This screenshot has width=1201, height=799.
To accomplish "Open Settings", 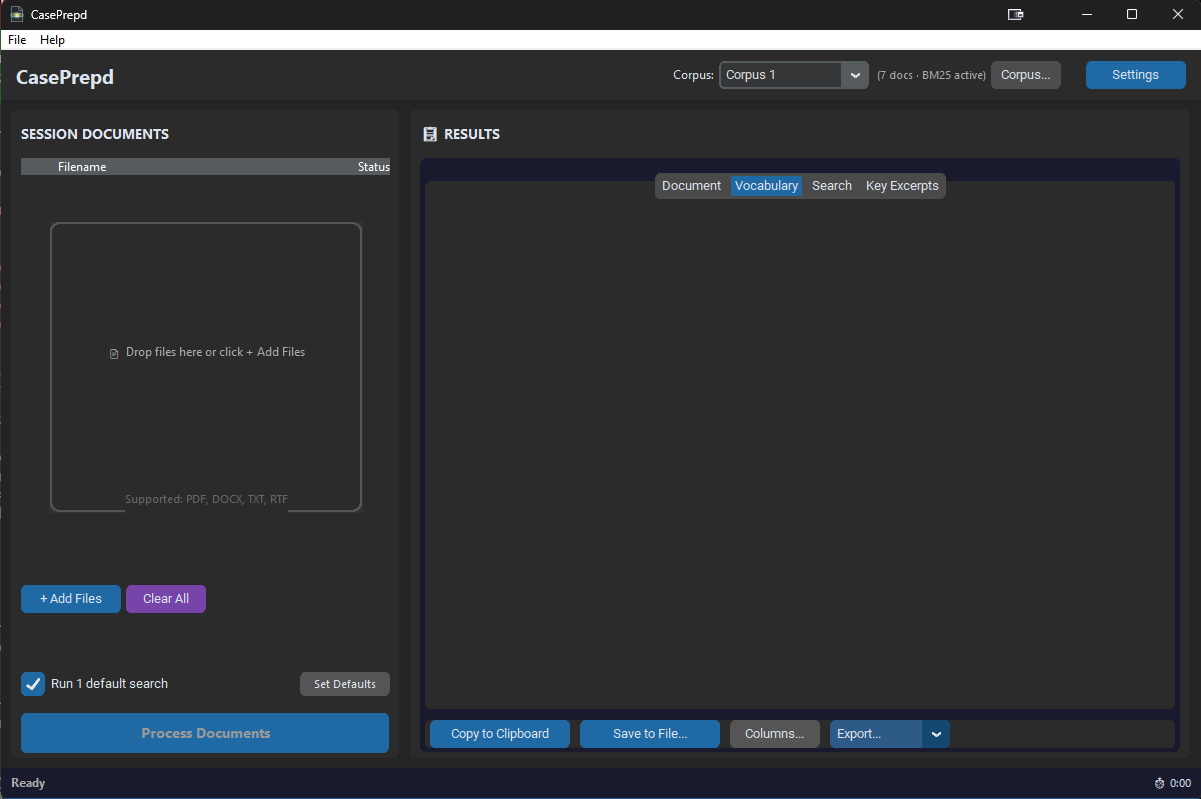I will point(1135,74).
